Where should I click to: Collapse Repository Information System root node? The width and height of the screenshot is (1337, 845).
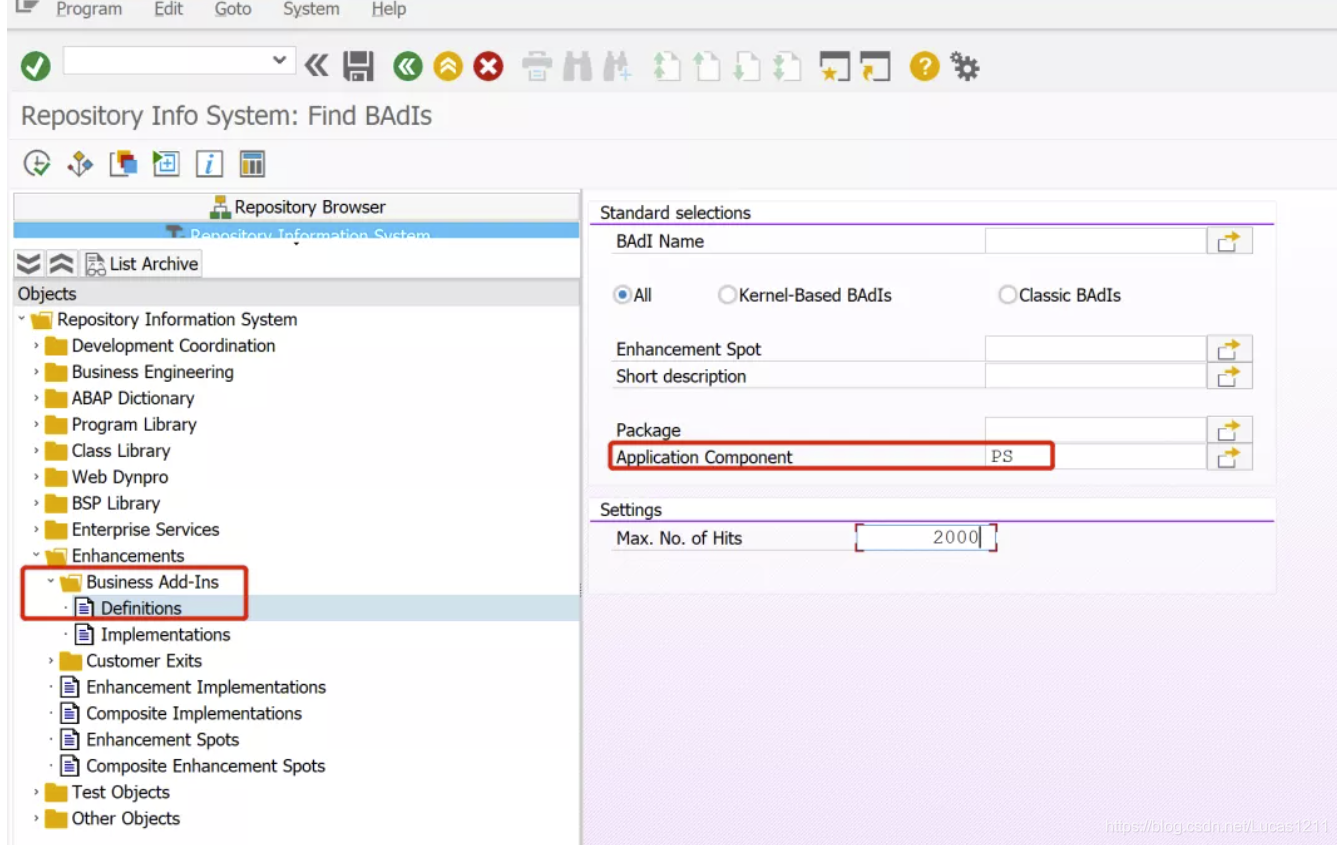[21, 319]
